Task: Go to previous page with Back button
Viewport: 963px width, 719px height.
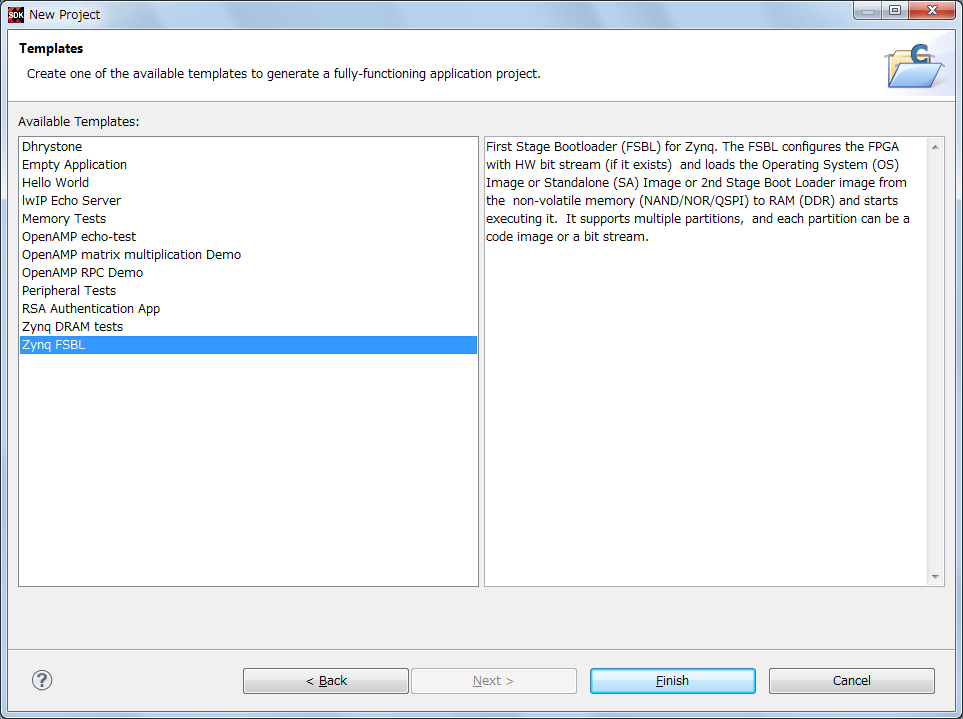Action: (x=325, y=681)
